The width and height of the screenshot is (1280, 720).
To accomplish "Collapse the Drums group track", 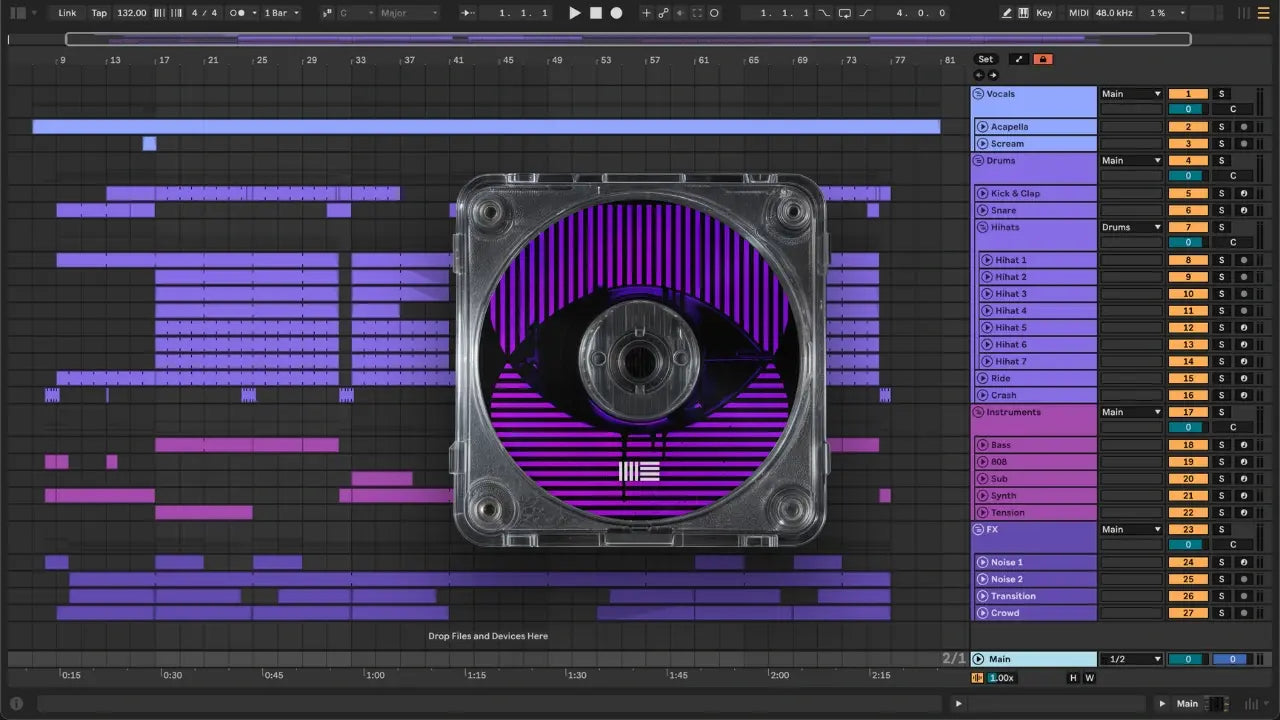I will [978, 161].
